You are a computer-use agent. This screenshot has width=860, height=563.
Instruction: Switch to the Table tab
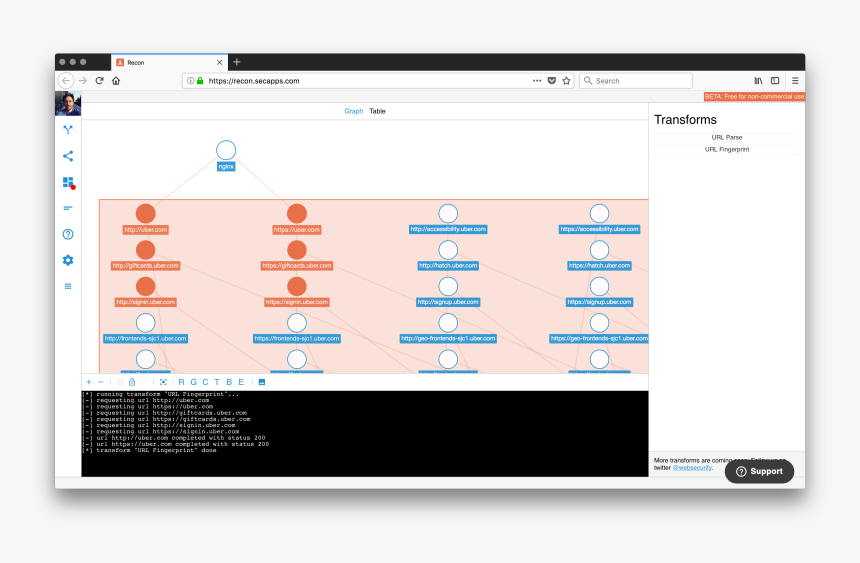tap(377, 111)
